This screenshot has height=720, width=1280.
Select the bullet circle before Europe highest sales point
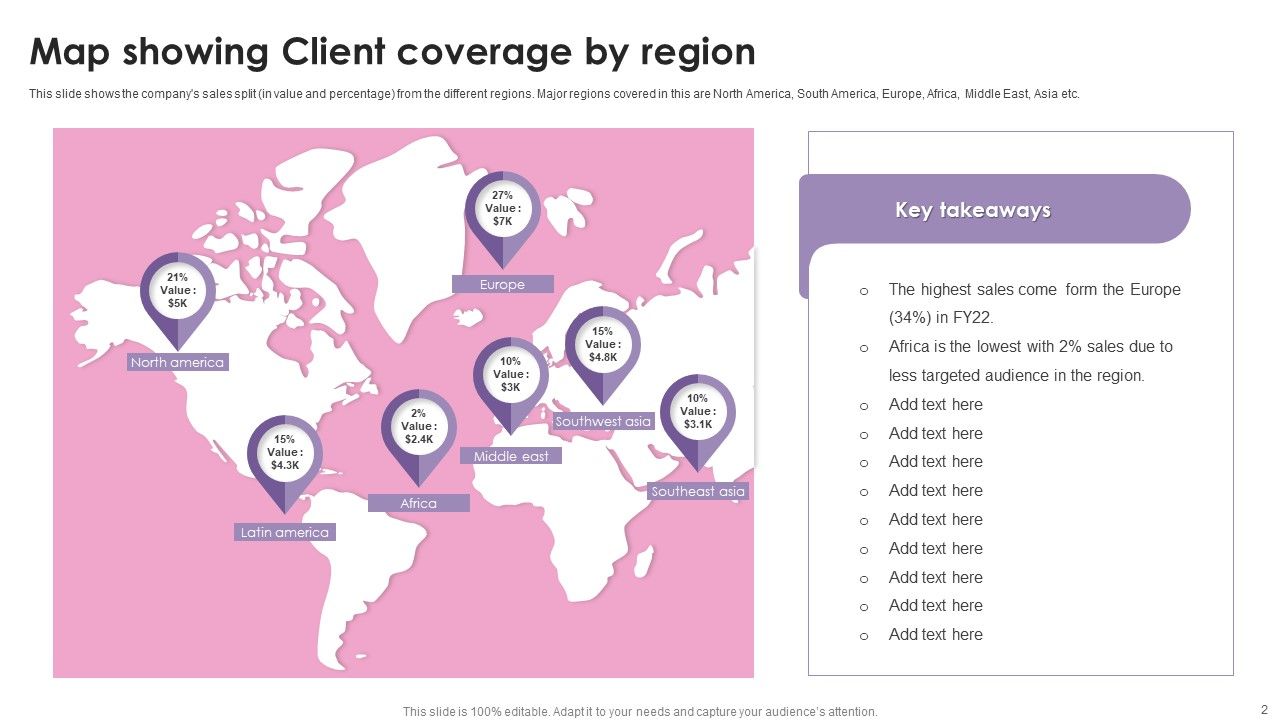click(864, 291)
